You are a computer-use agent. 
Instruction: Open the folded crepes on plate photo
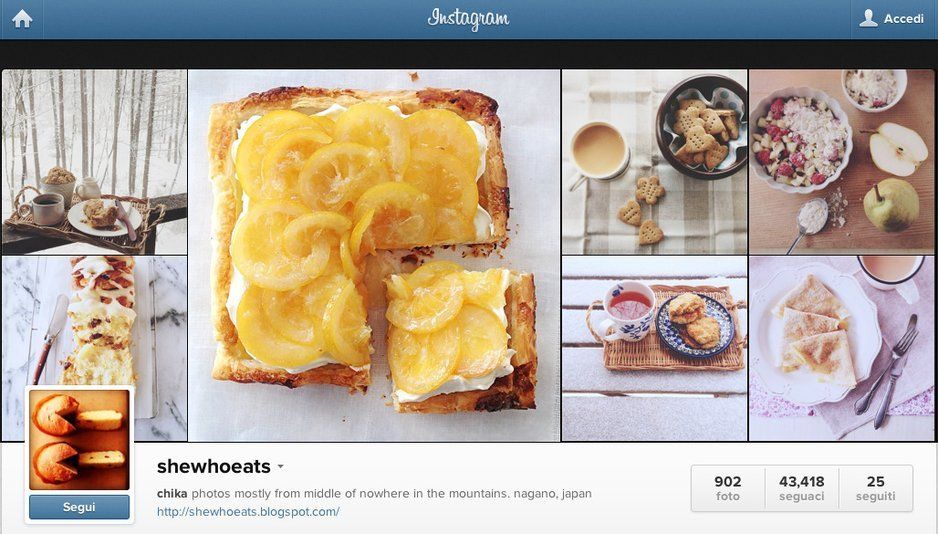click(x=841, y=349)
